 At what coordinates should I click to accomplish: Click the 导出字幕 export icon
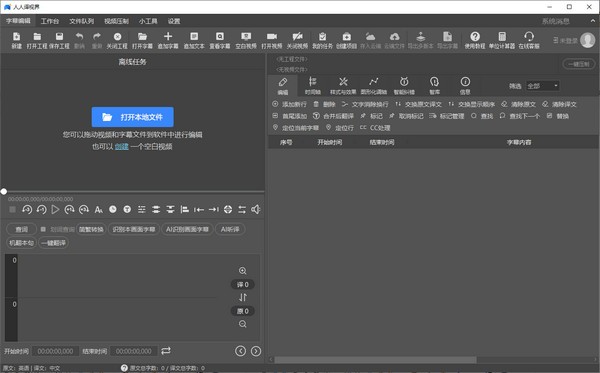pyautogui.click(x=447, y=40)
